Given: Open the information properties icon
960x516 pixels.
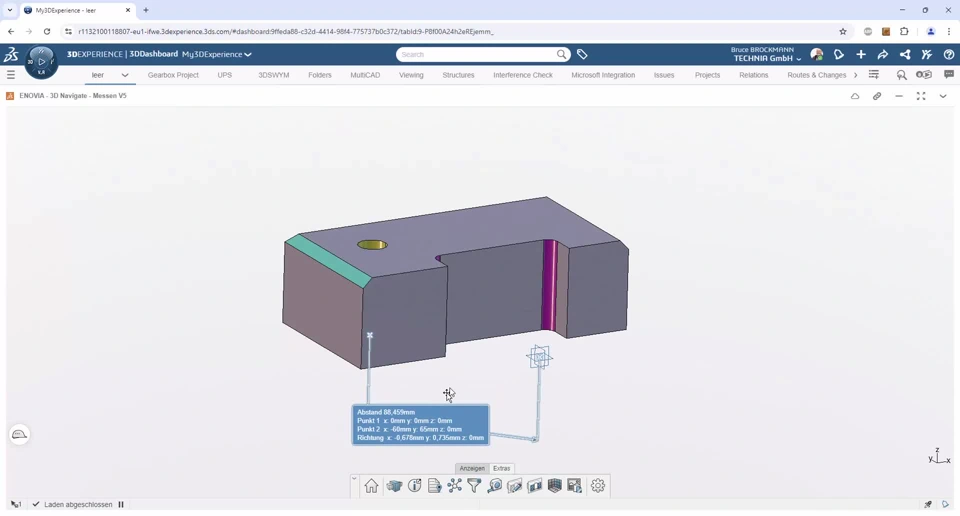Looking at the screenshot, I should click(x=414, y=486).
